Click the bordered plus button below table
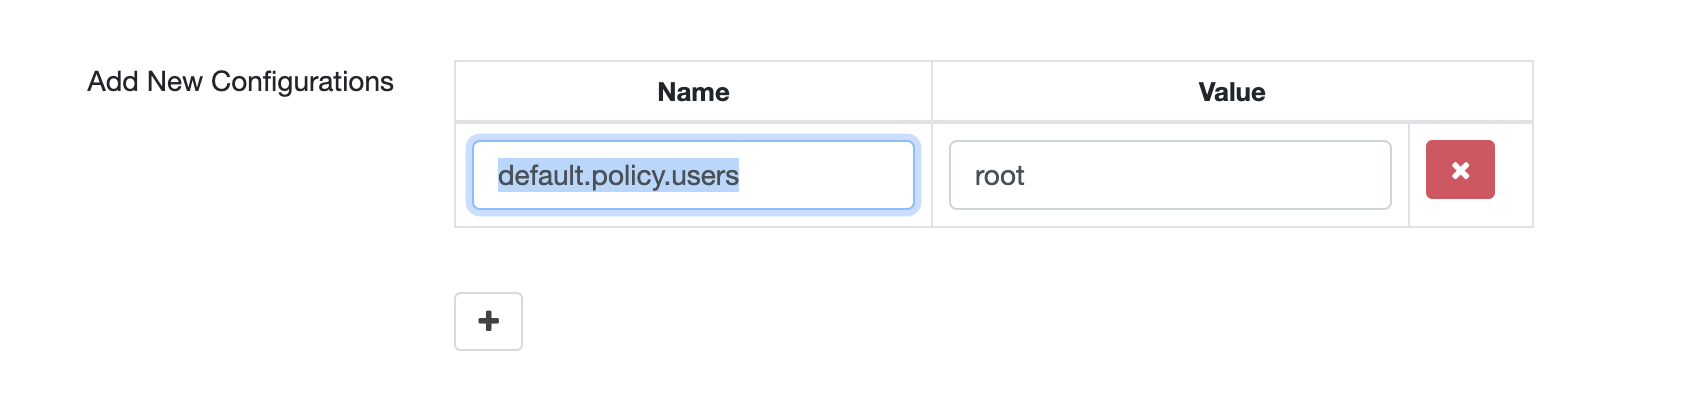 point(488,321)
